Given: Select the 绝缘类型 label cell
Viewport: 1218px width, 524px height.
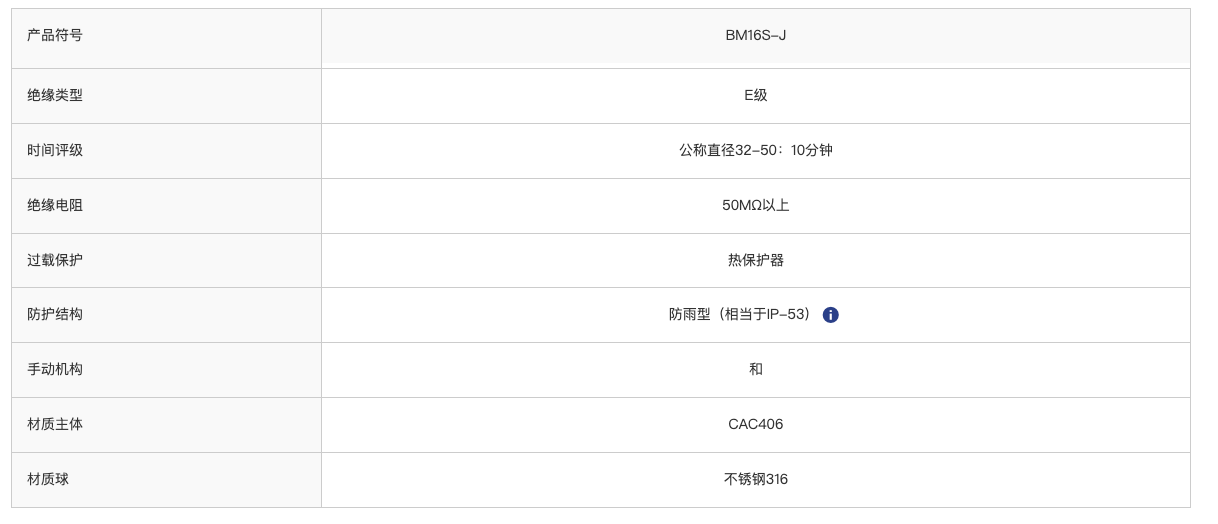Looking at the screenshot, I should pos(166,96).
